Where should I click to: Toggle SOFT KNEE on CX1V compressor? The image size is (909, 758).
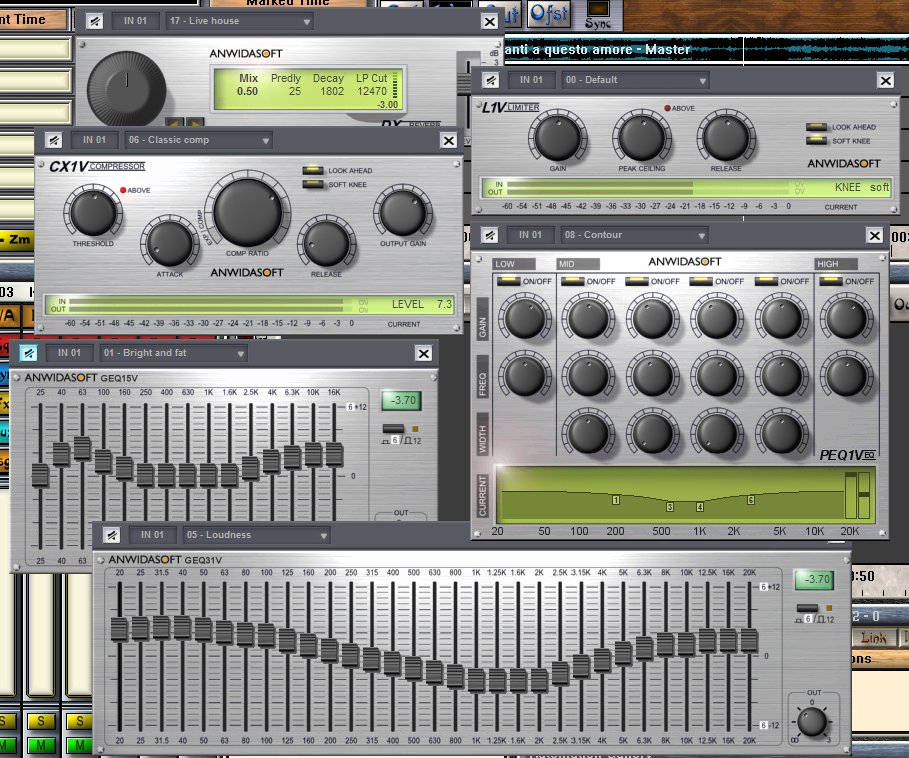313,184
